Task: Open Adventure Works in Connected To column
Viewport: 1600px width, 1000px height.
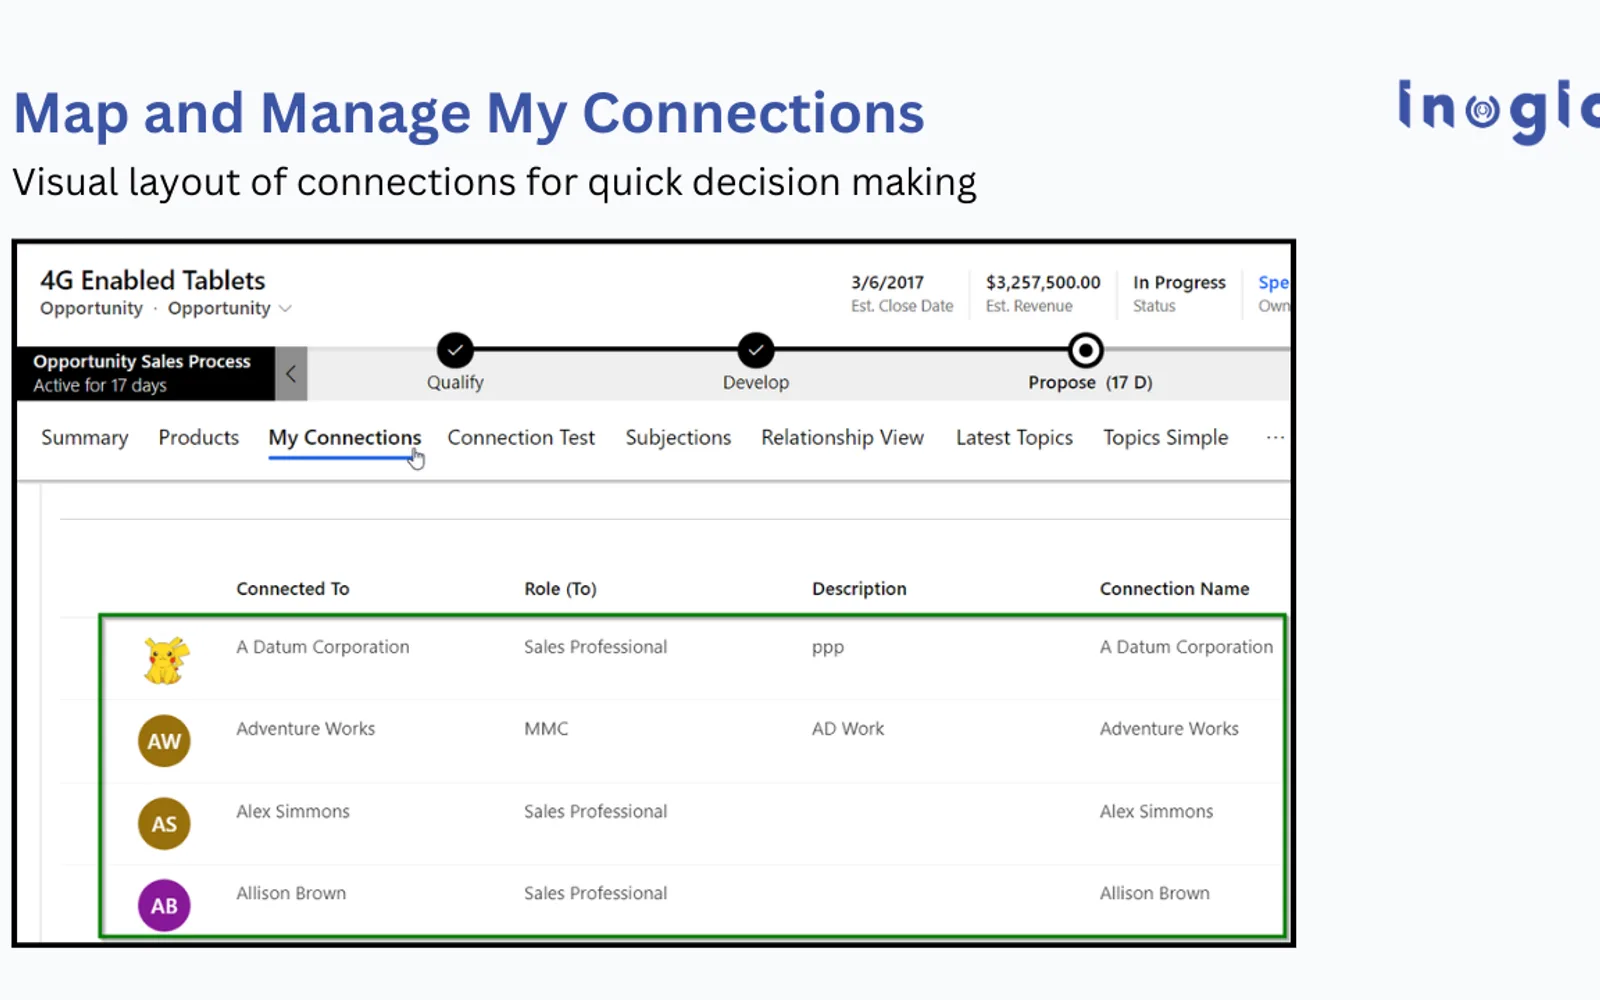Action: tap(306, 729)
